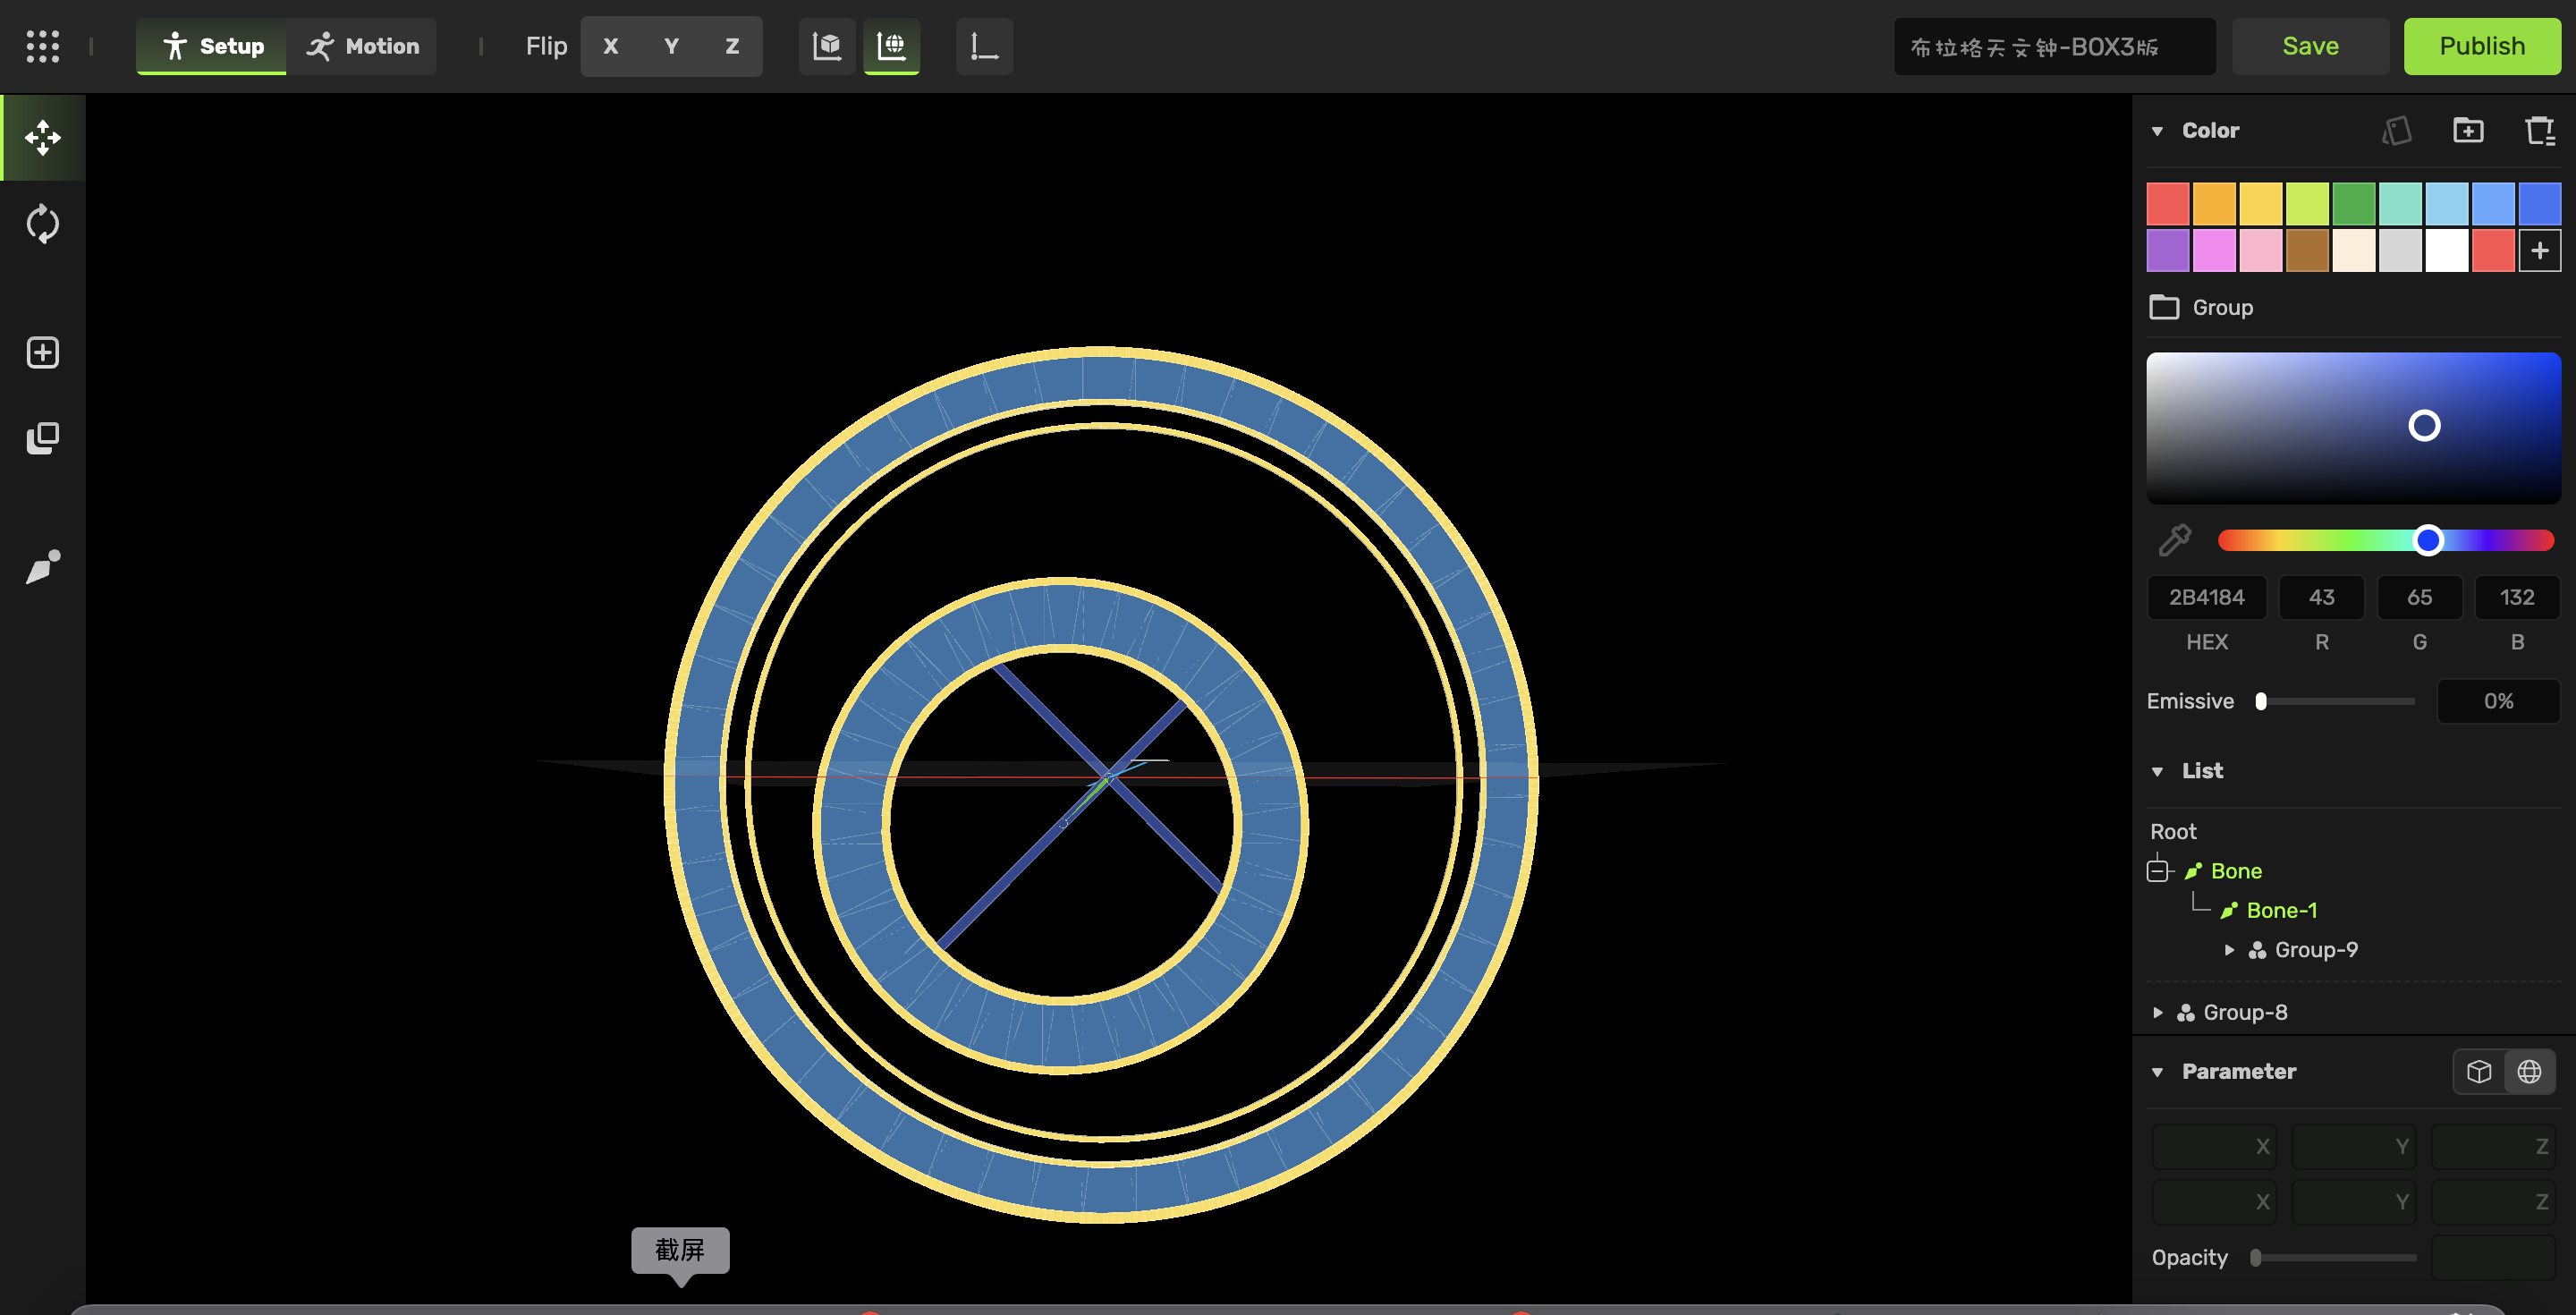Click the Opacity value field
This screenshot has width=2576, height=1315.
[x=2493, y=1258]
